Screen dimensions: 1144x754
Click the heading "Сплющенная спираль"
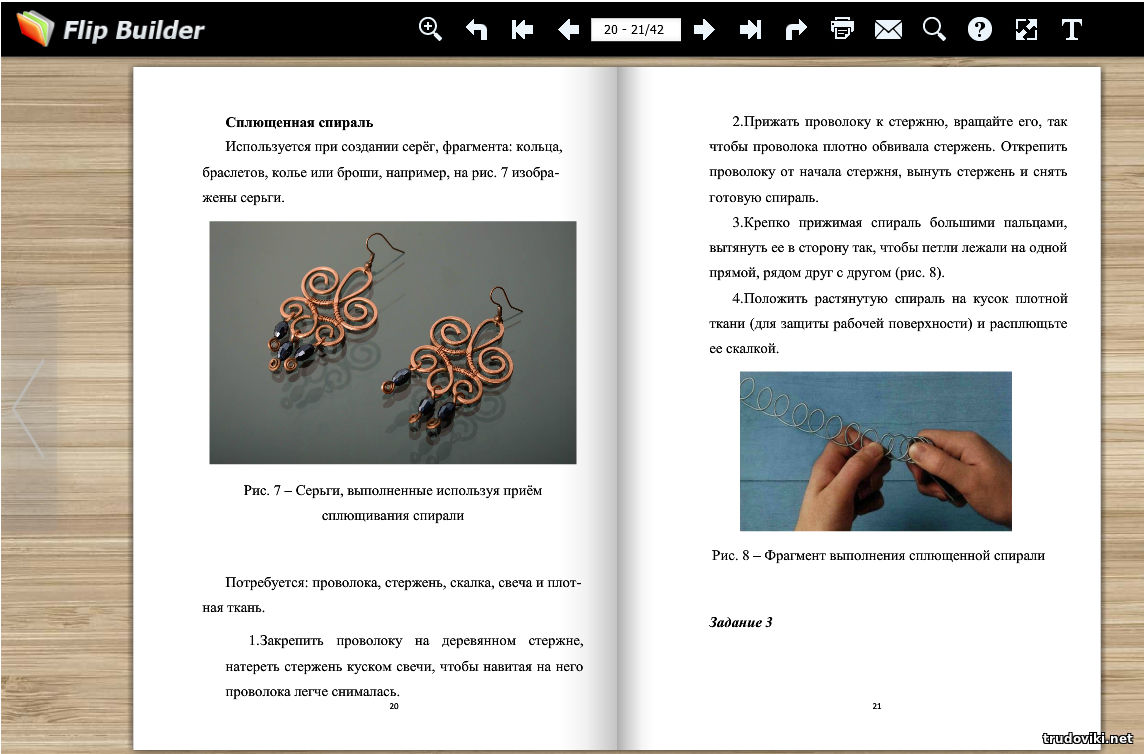(299, 122)
